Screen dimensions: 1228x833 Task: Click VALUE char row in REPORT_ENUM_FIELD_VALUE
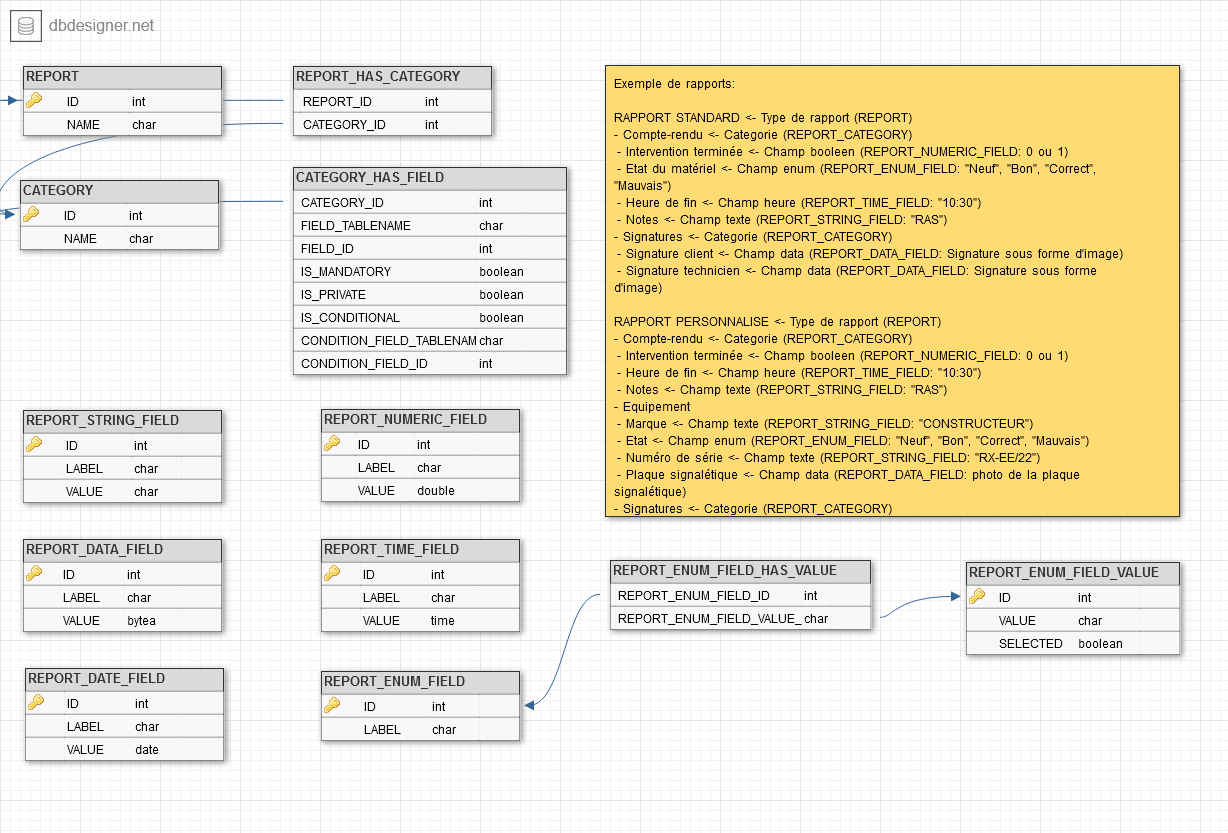(1073, 620)
